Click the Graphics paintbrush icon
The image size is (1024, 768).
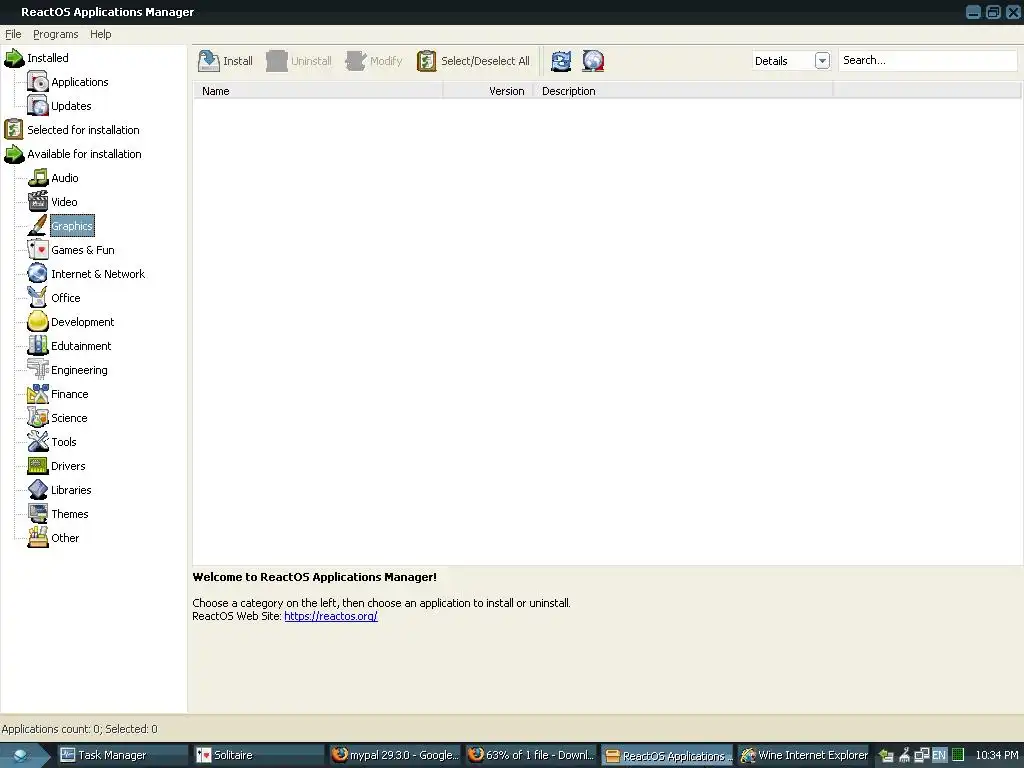[38, 226]
